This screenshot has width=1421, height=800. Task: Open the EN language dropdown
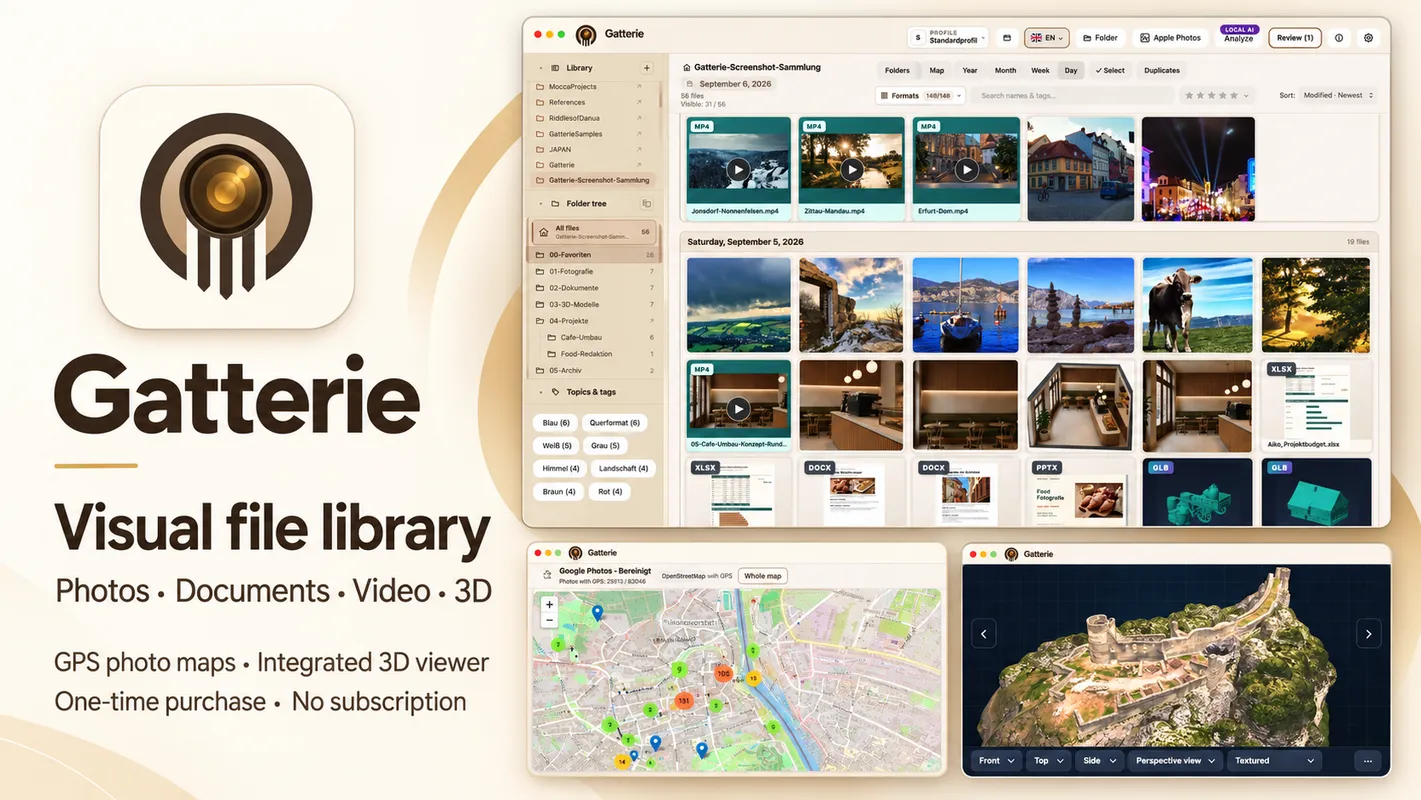(1046, 38)
